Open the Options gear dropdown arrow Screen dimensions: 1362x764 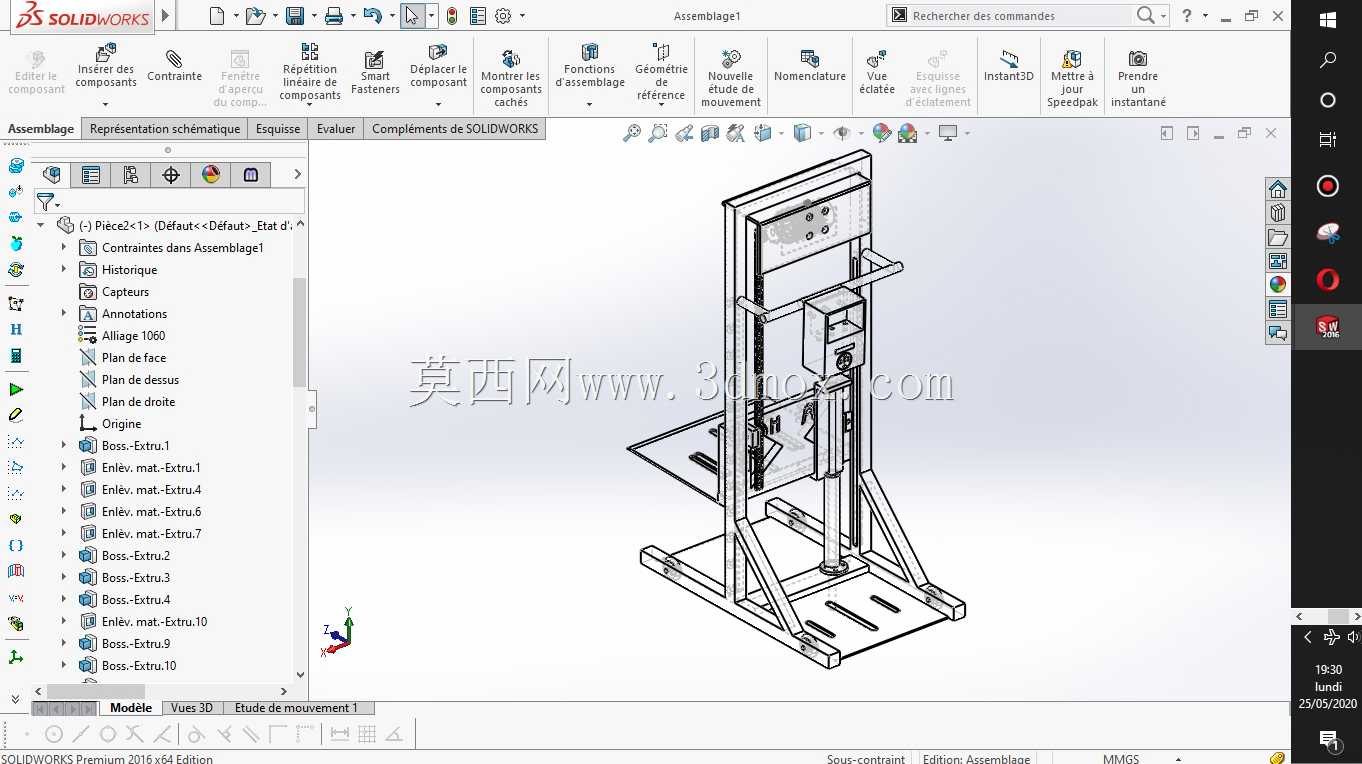click(523, 16)
